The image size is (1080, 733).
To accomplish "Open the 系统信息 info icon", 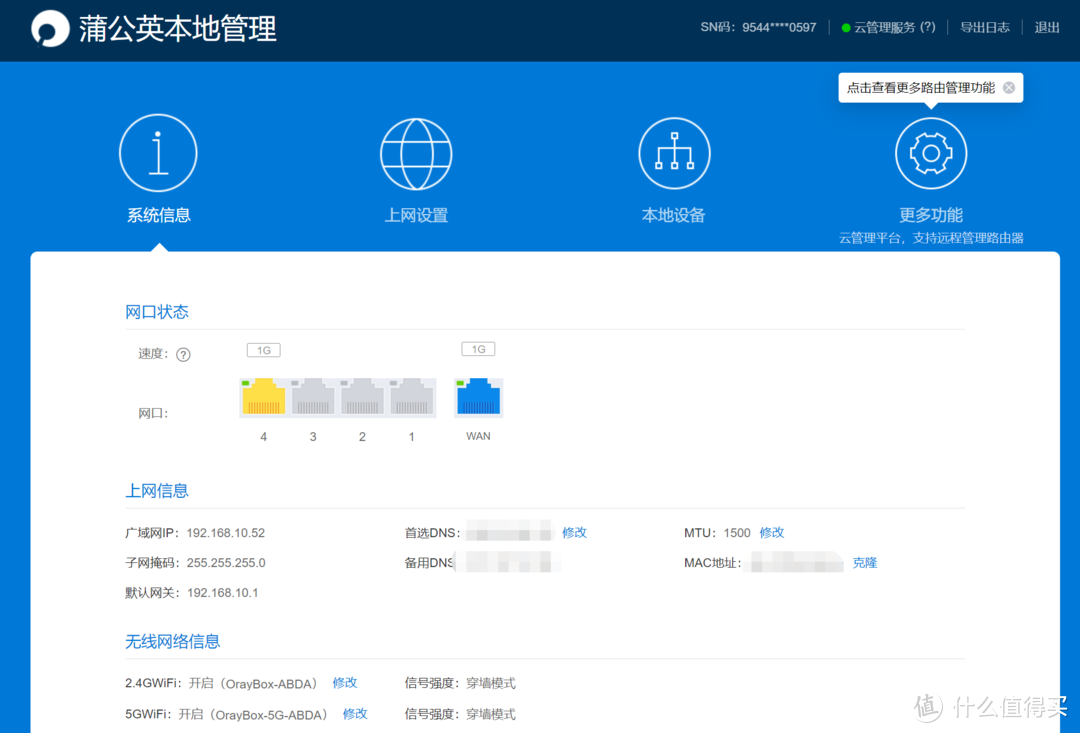I will tap(158, 152).
